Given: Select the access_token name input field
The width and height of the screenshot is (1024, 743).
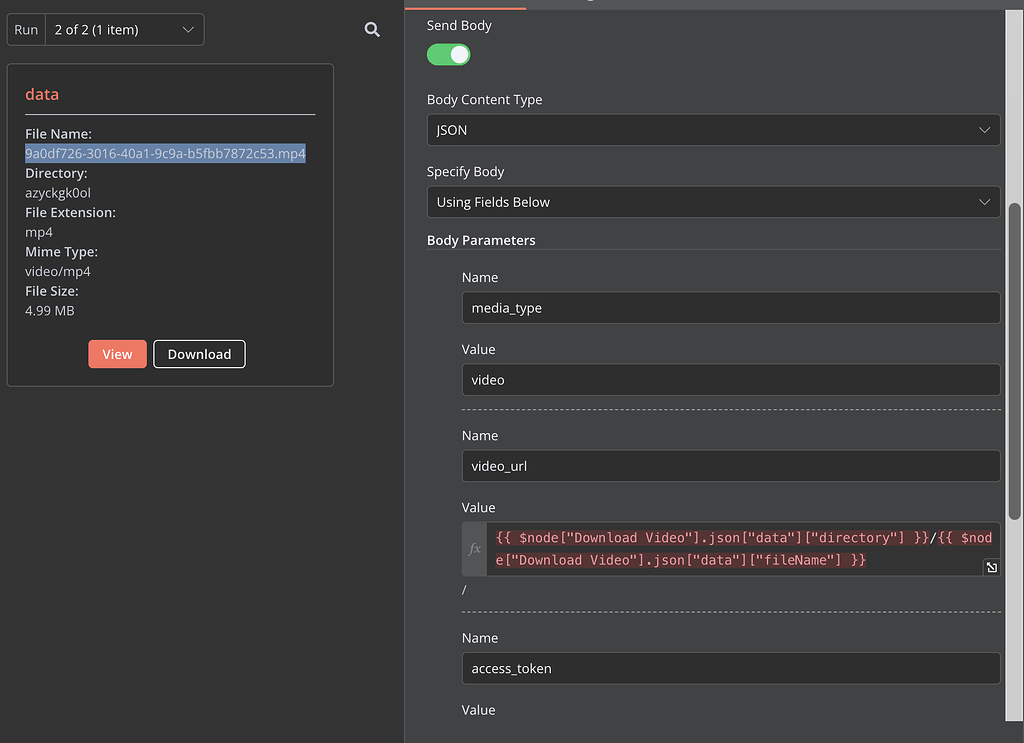Looking at the screenshot, I should coord(730,668).
